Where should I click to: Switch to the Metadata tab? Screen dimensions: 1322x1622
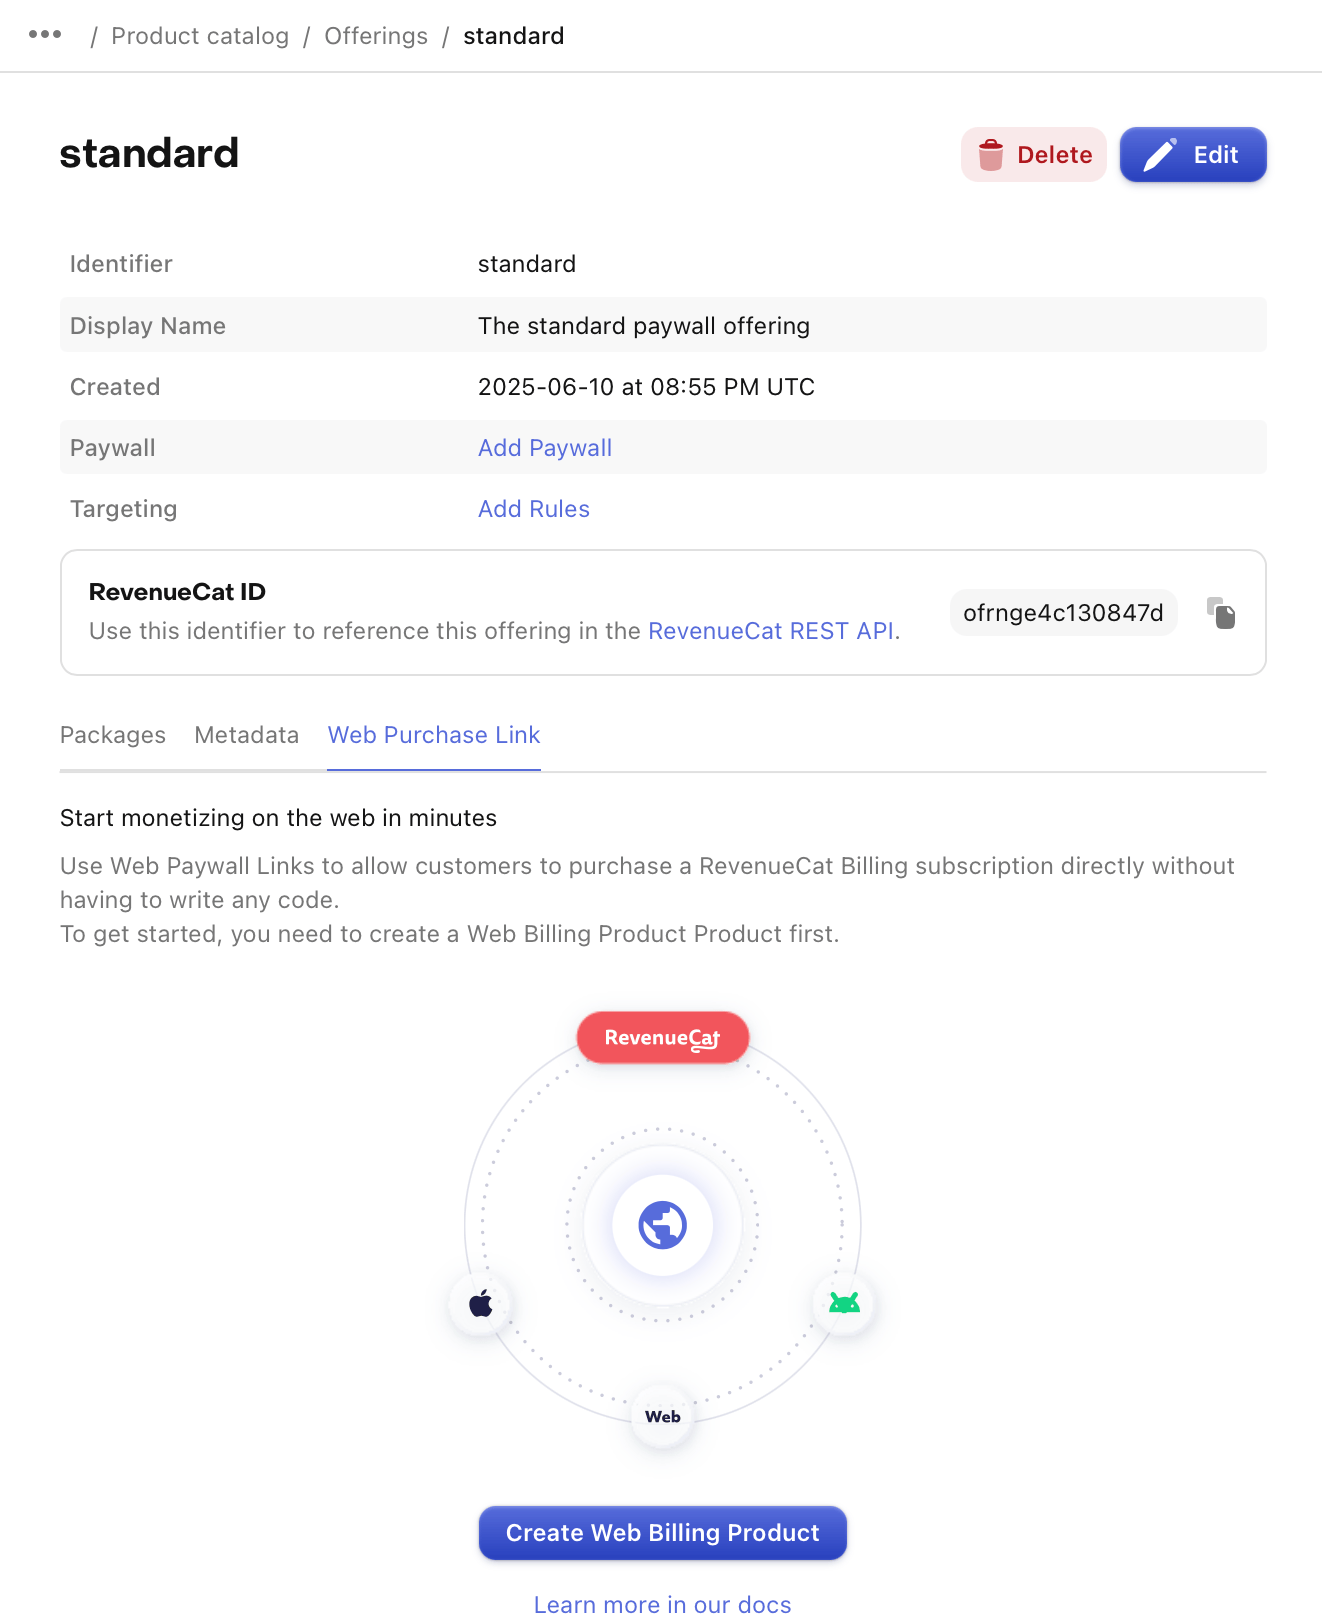(247, 735)
